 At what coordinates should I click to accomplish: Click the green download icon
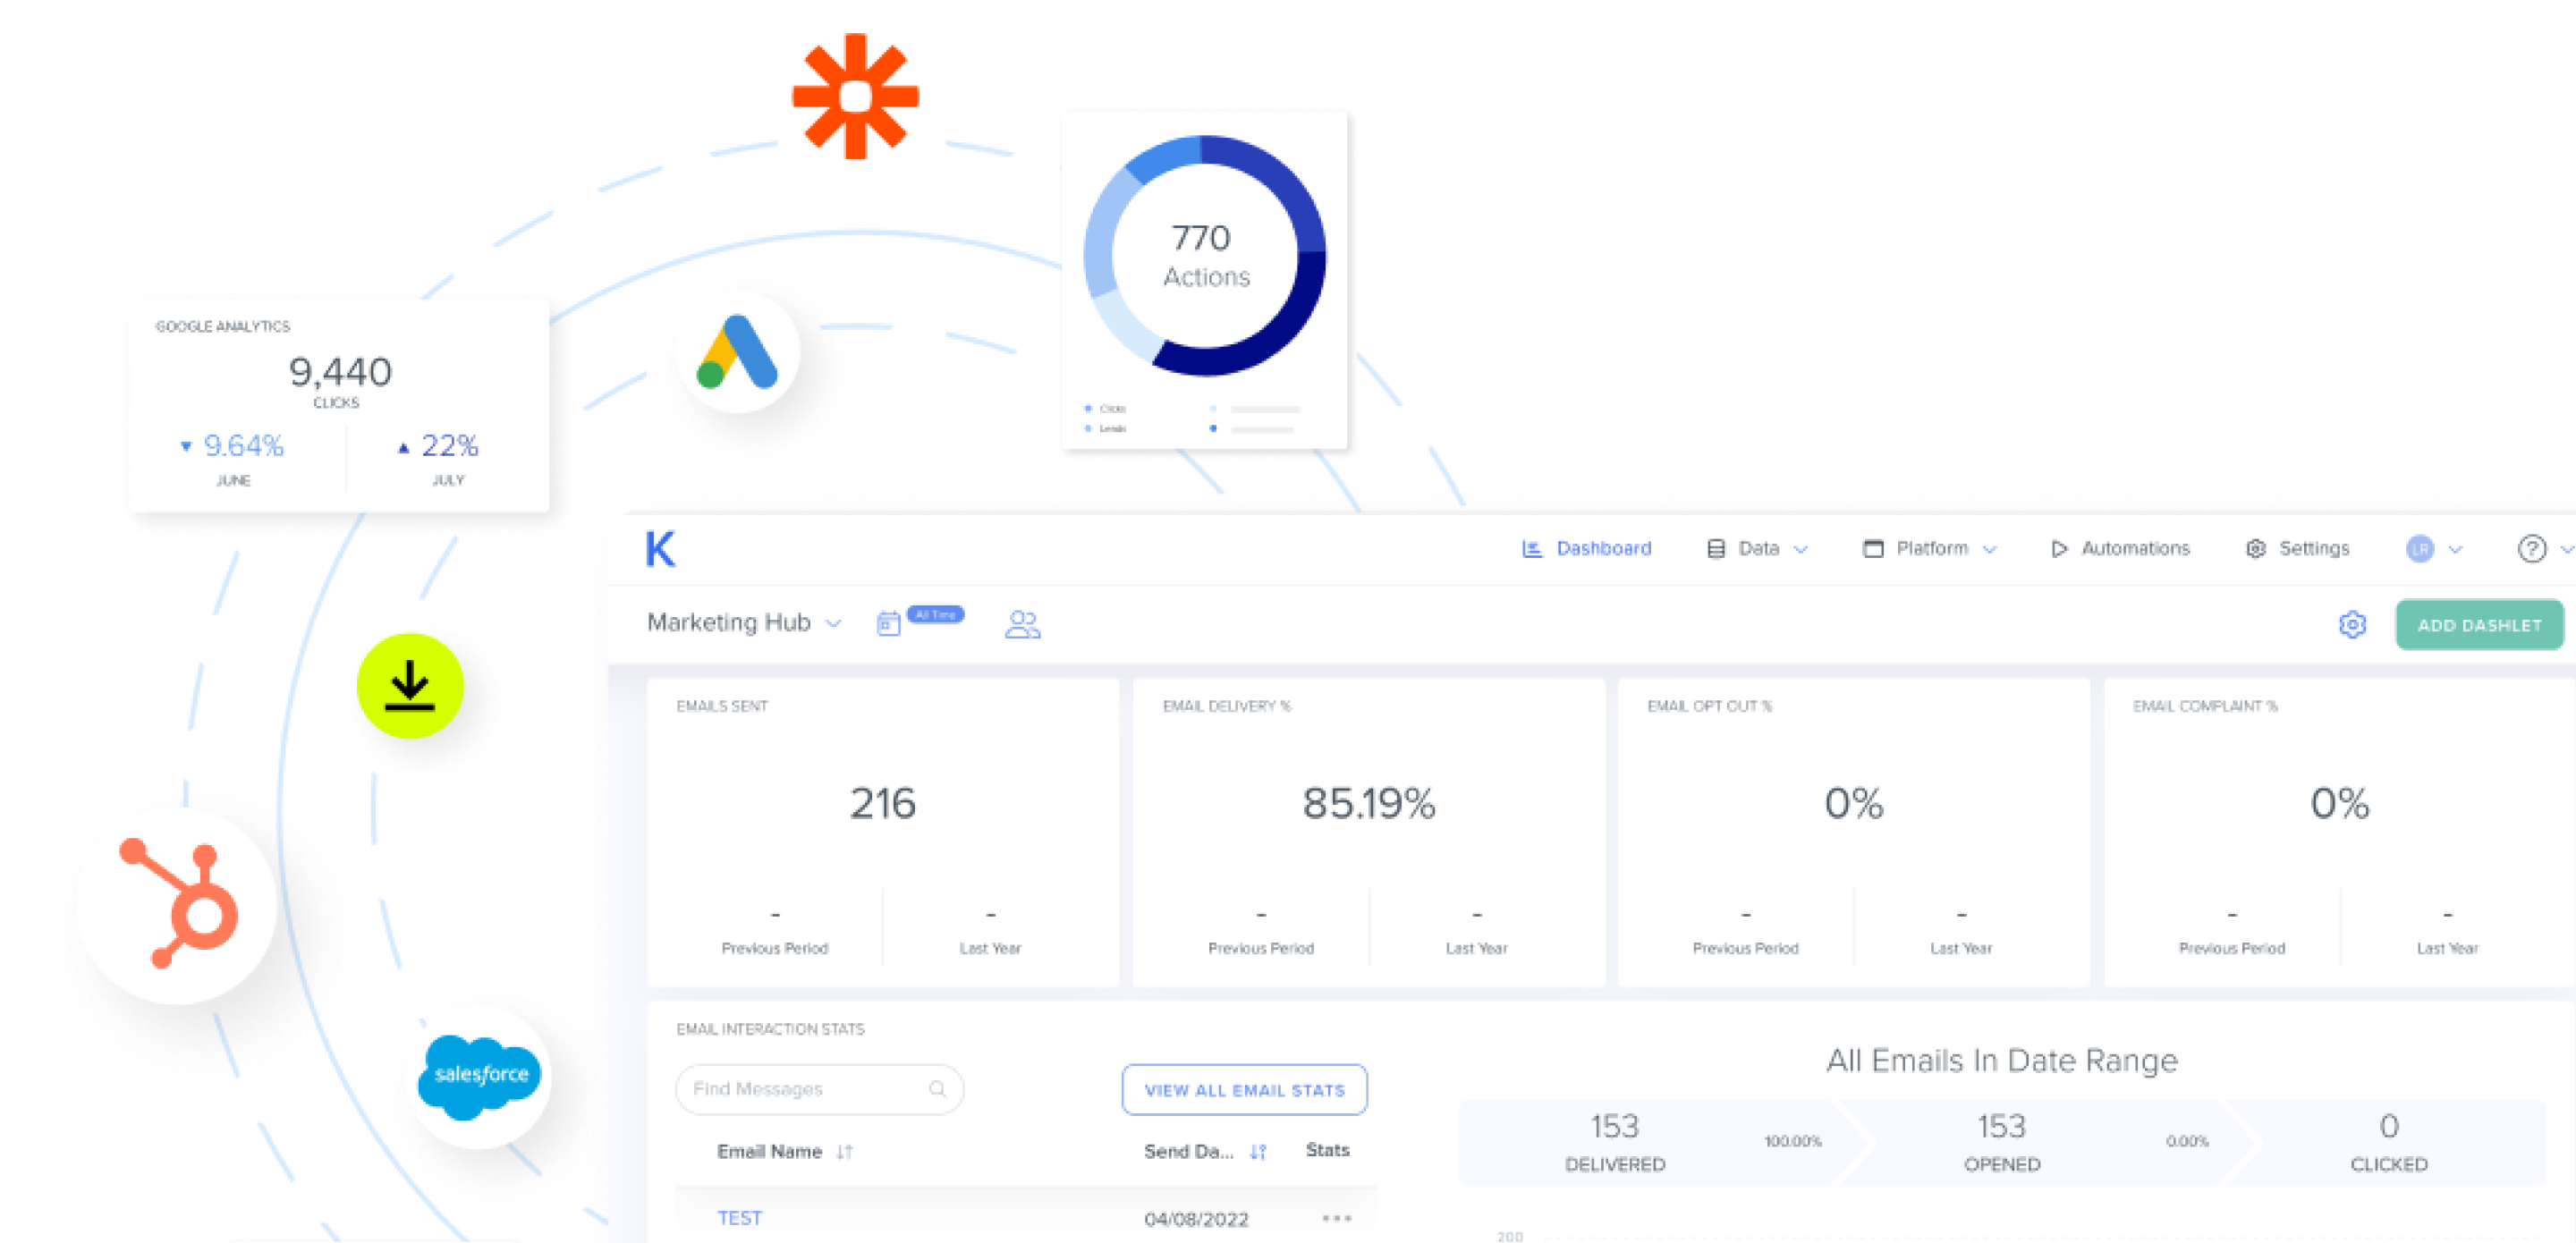pyautogui.click(x=410, y=686)
